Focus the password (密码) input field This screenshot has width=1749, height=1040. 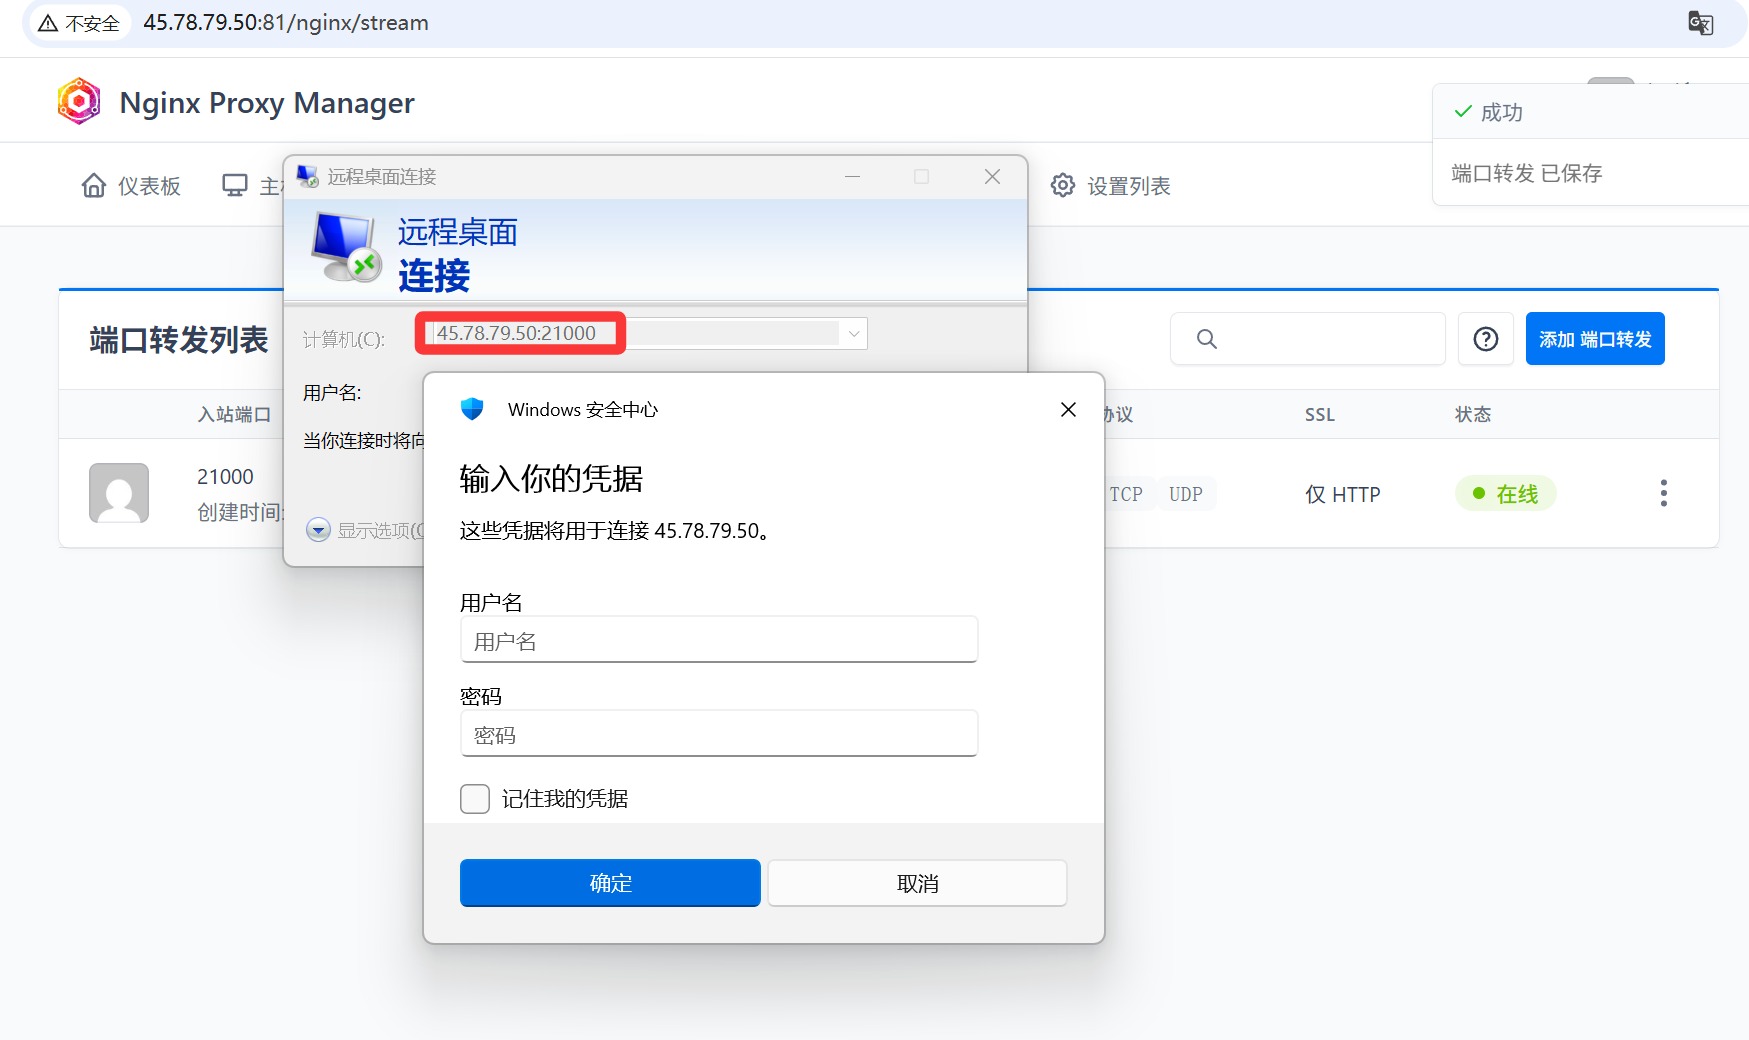pos(718,735)
